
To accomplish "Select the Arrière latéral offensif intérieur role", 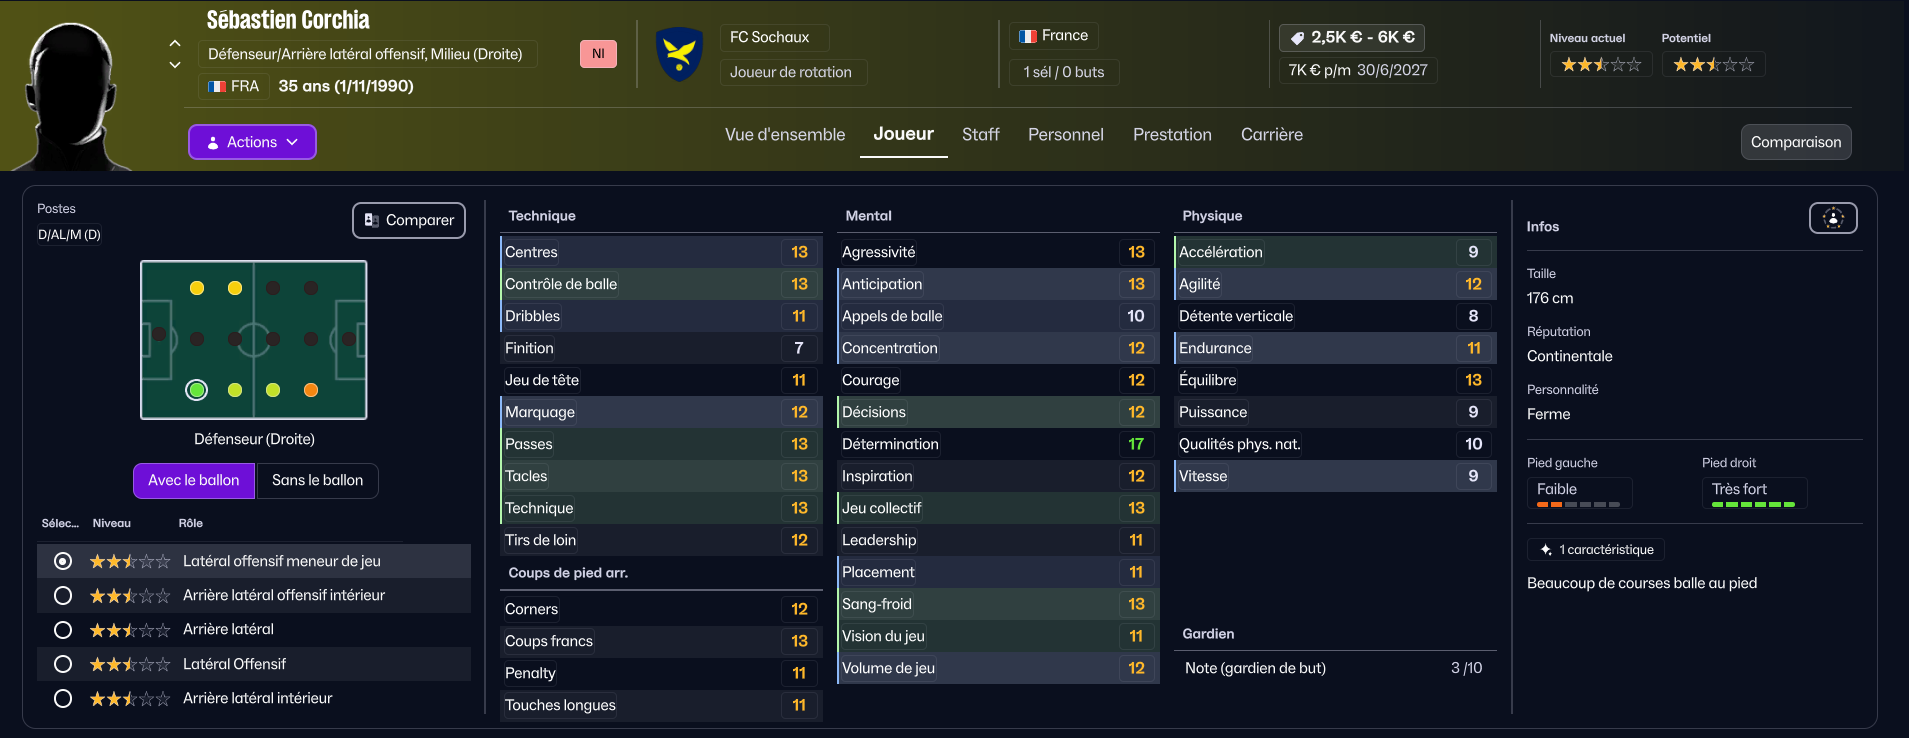I will pyautogui.click(x=63, y=596).
